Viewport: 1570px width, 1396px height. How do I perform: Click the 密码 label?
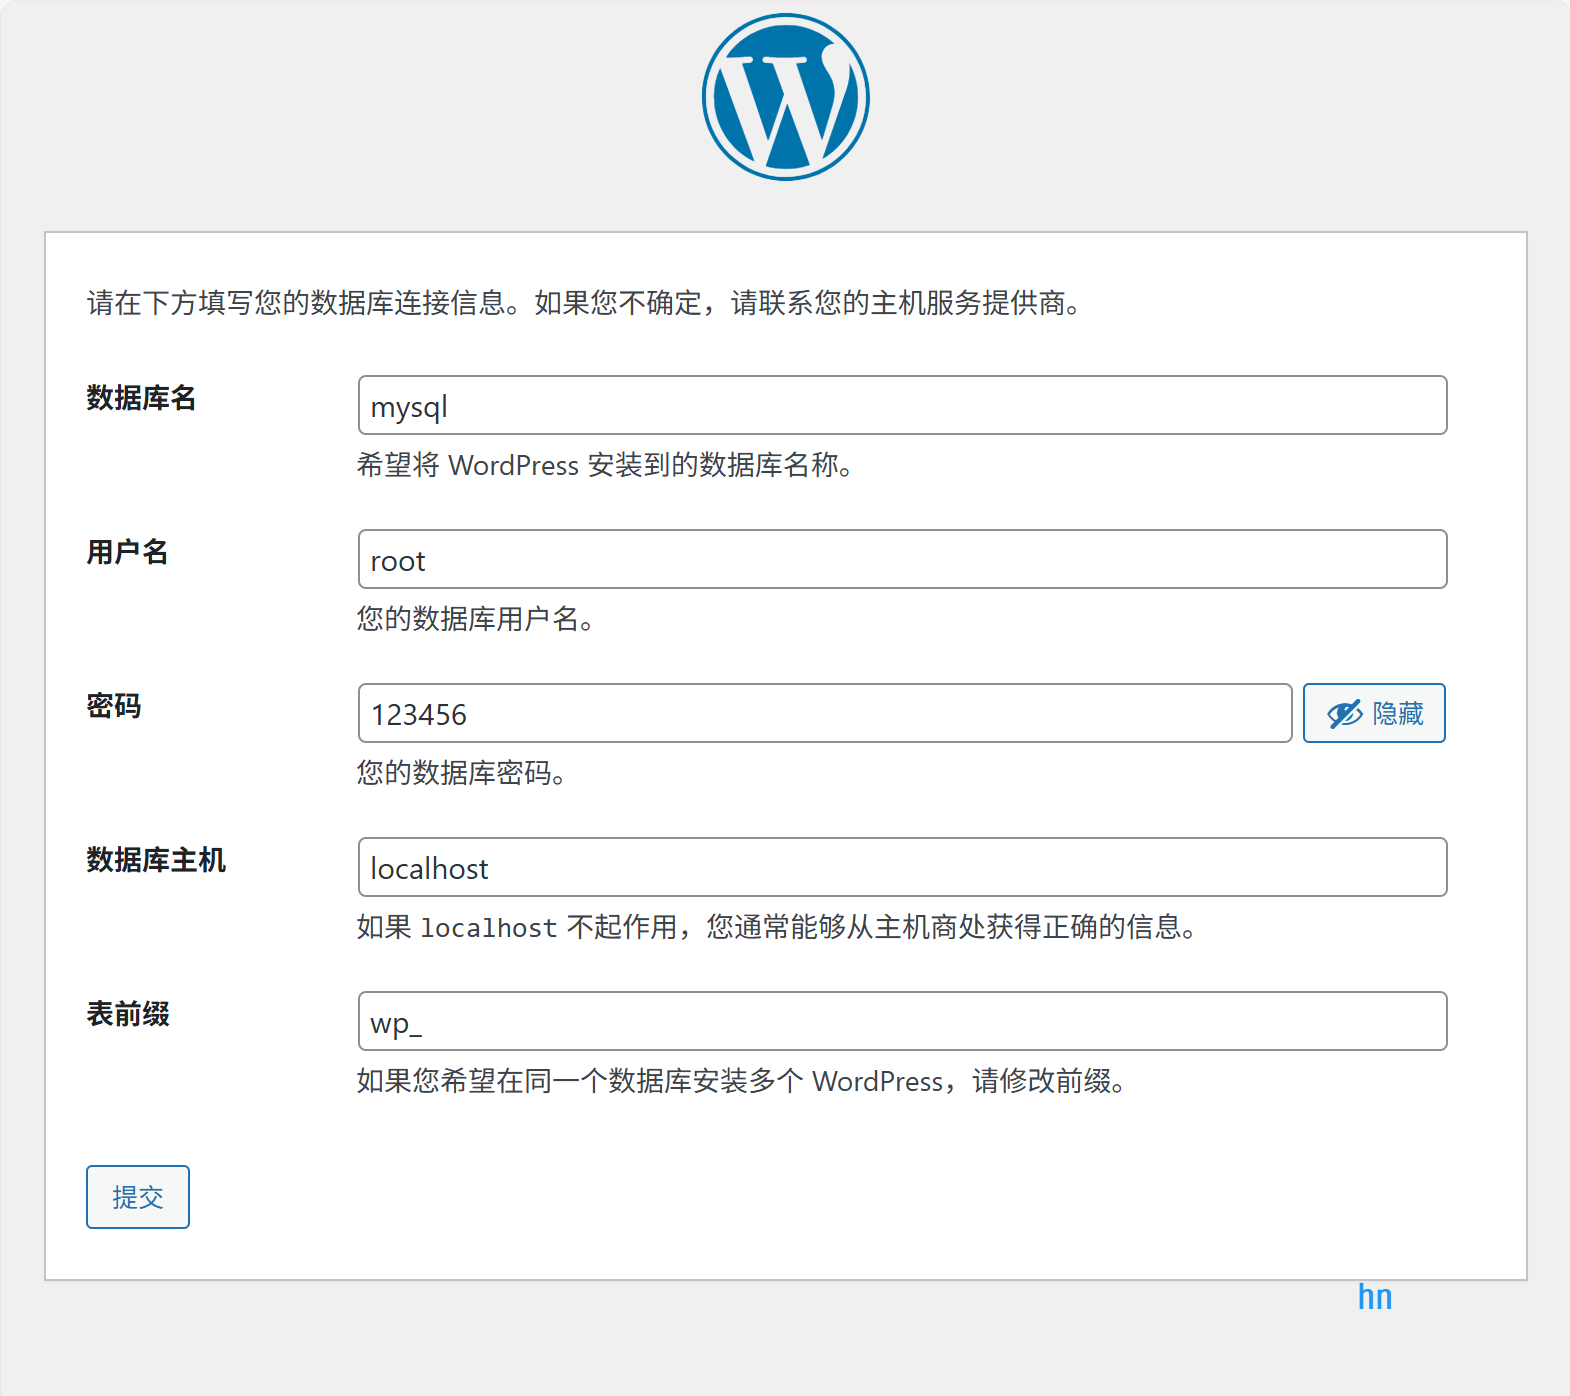(x=113, y=706)
